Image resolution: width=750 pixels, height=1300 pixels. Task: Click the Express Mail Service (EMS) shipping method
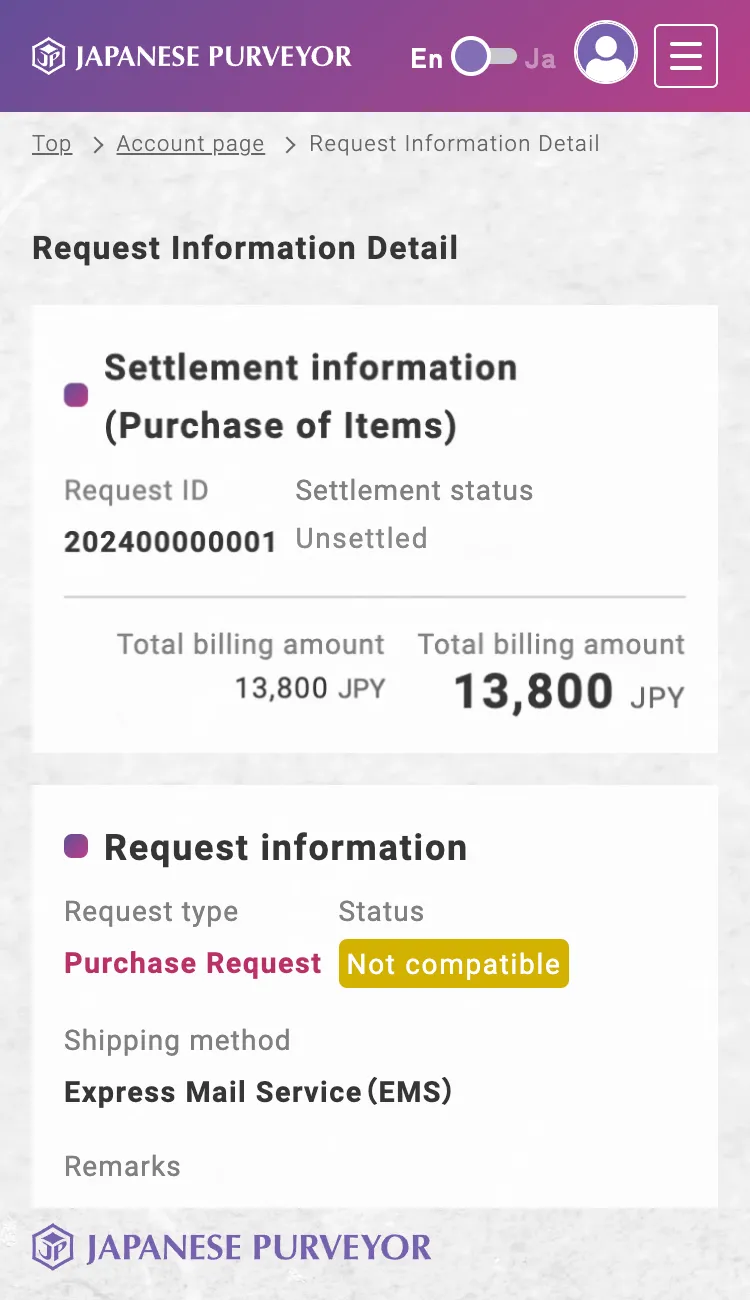coord(258,1092)
